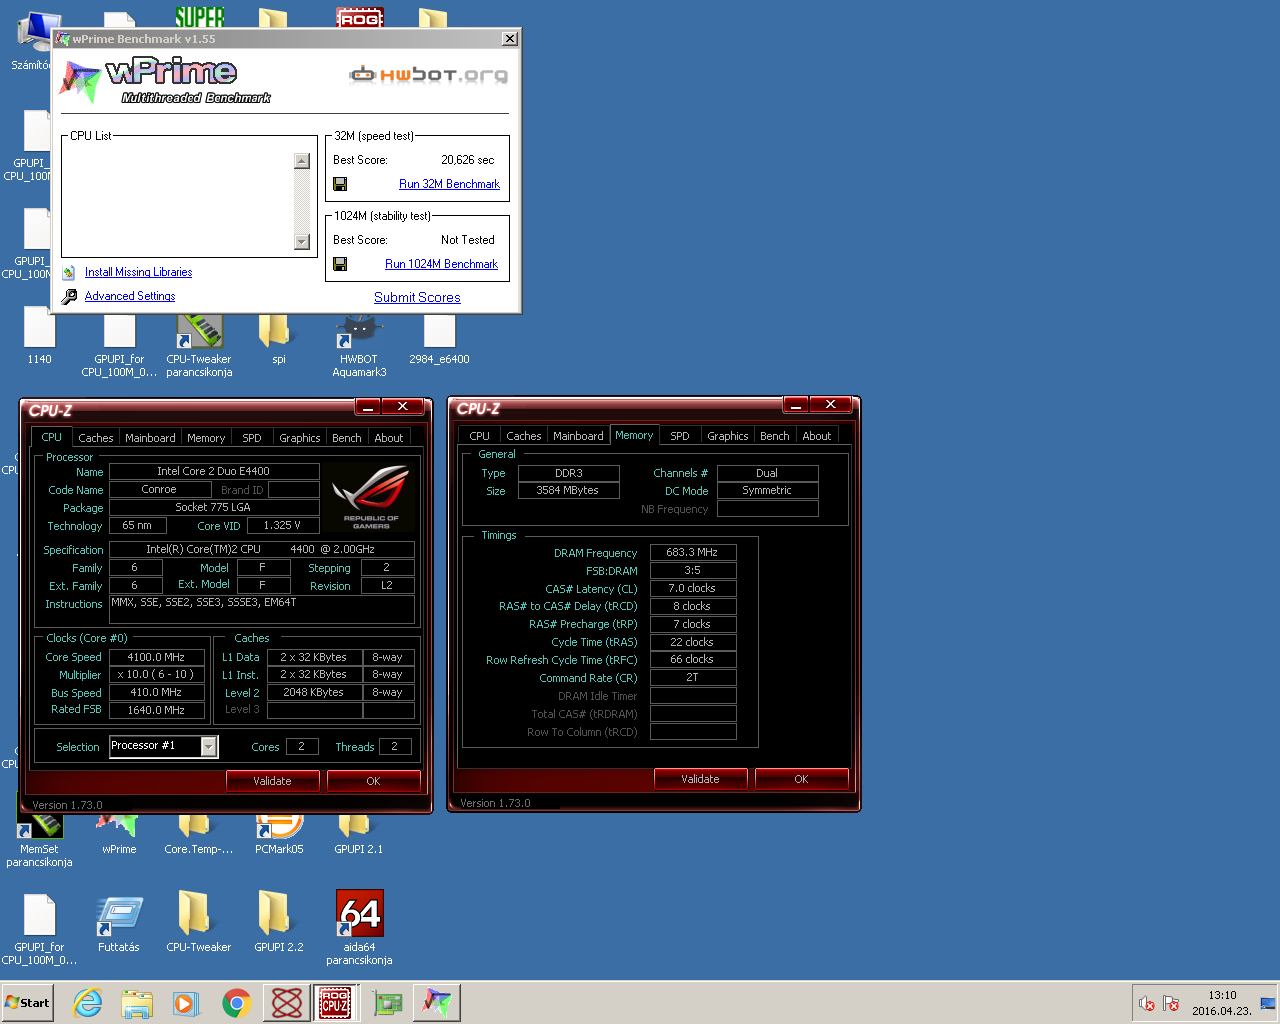This screenshot has width=1280, height=1024.
Task: Open Graphics tab in right CPU-Z window
Action: click(x=728, y=436)
